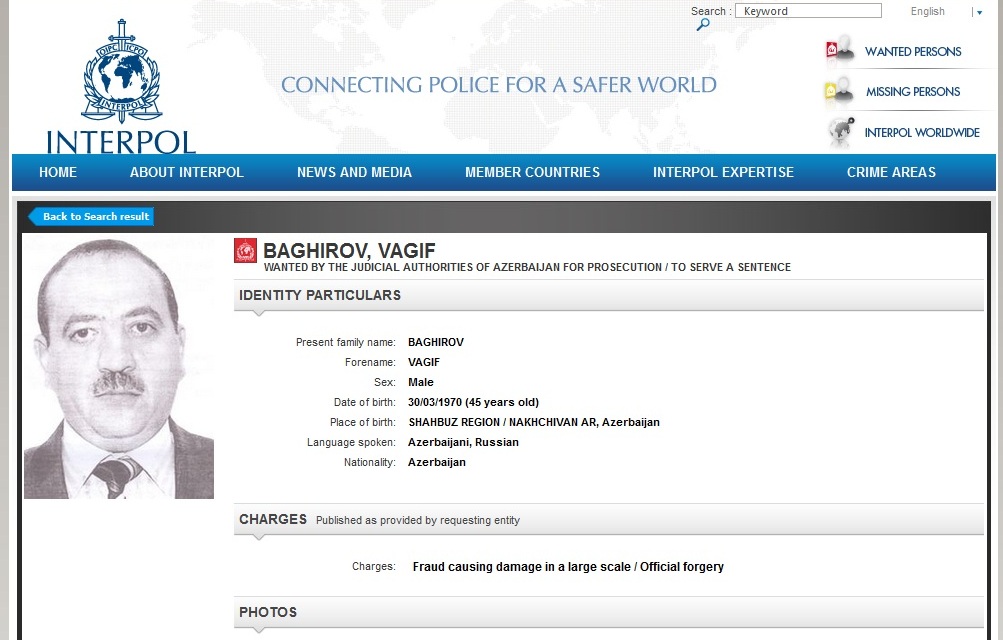The image size is (1003, 640).
Task: Click the nationality value Azerbaijan
Action: tap(437, 462)
